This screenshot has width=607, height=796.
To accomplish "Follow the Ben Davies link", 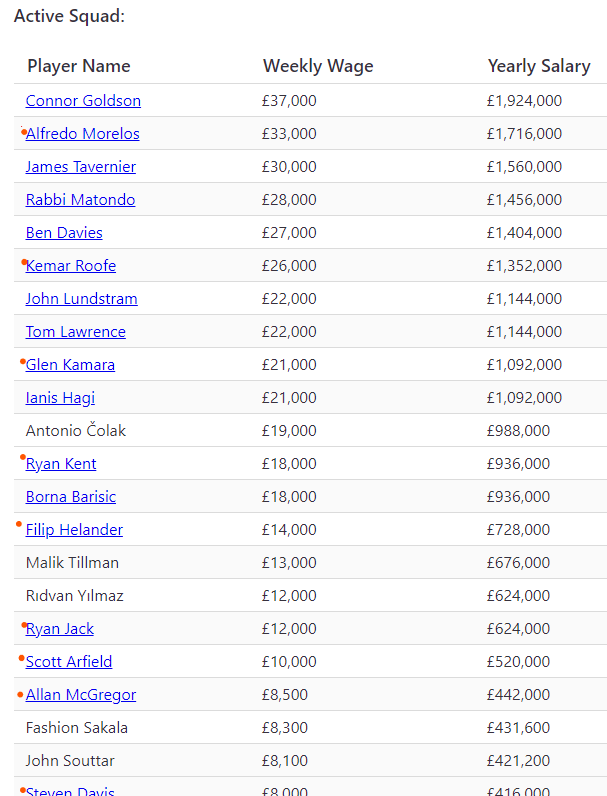I will 64,233.
